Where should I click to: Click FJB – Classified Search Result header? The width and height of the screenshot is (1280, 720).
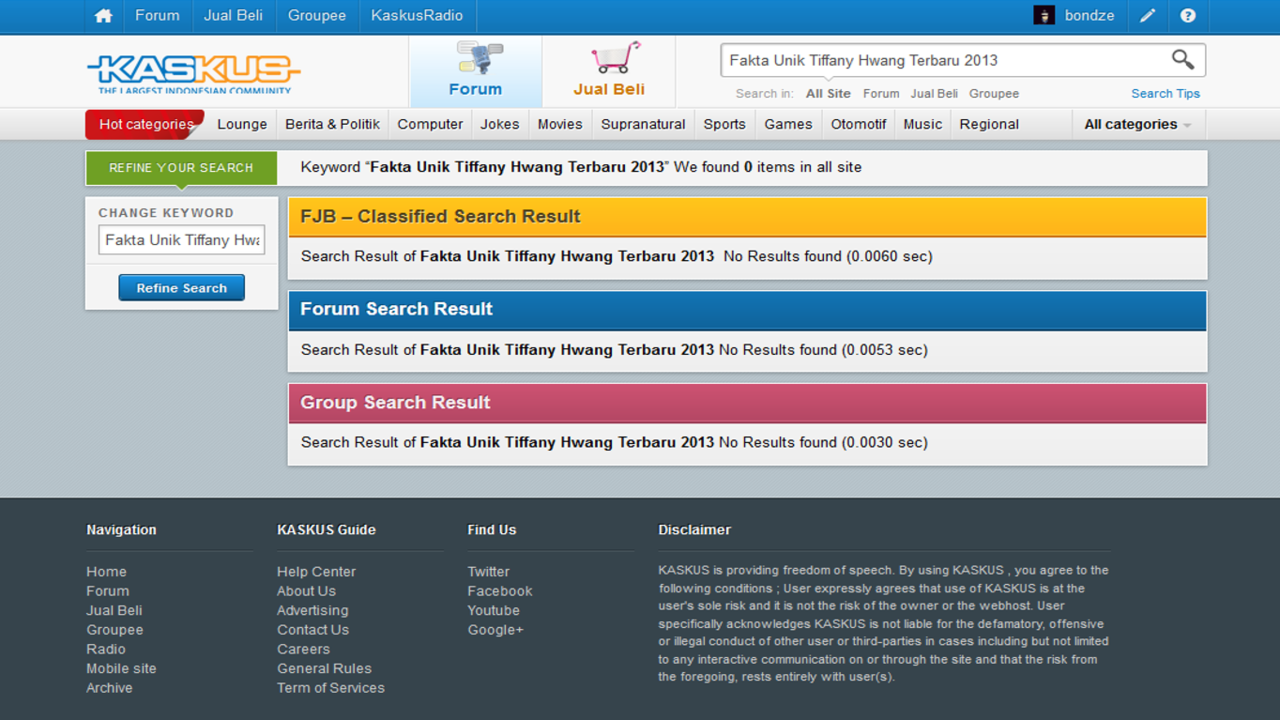pos(747,217)
